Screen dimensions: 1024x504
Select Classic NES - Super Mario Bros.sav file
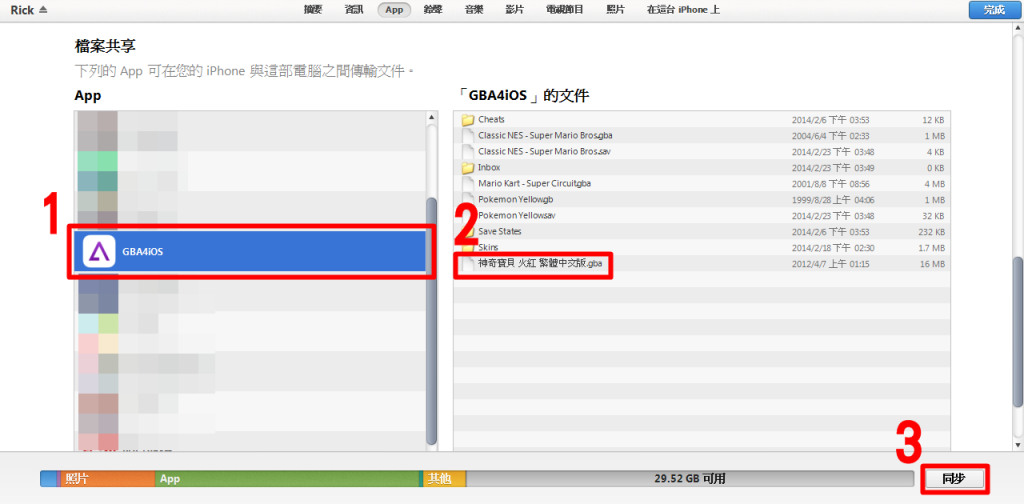click(701, 151)
